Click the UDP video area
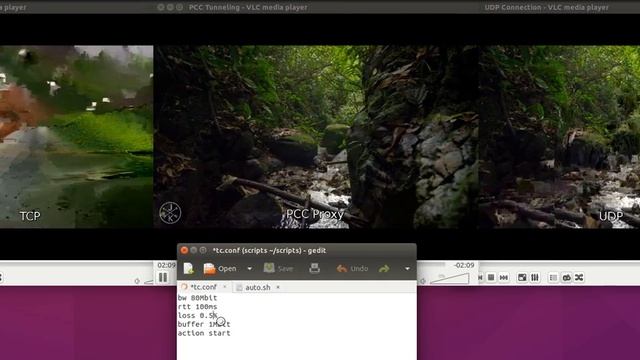 560,137
